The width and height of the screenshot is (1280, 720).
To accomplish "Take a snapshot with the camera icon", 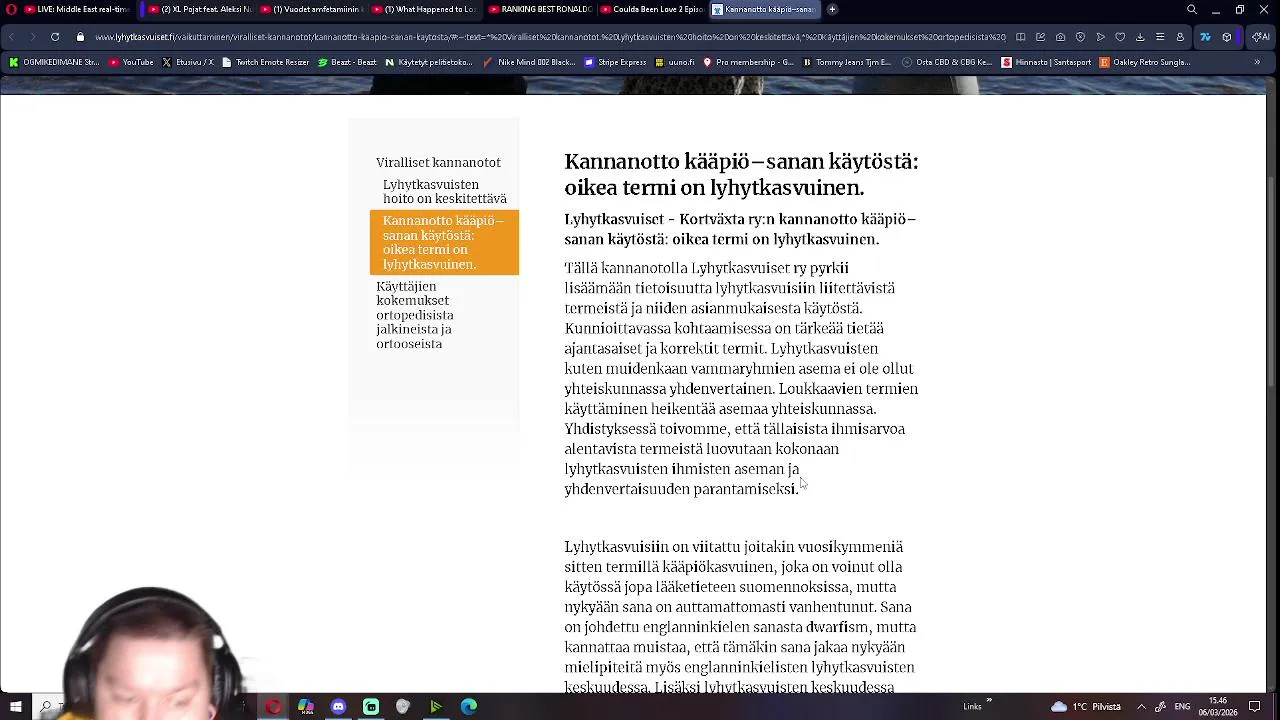I will tap(1060, 37).
